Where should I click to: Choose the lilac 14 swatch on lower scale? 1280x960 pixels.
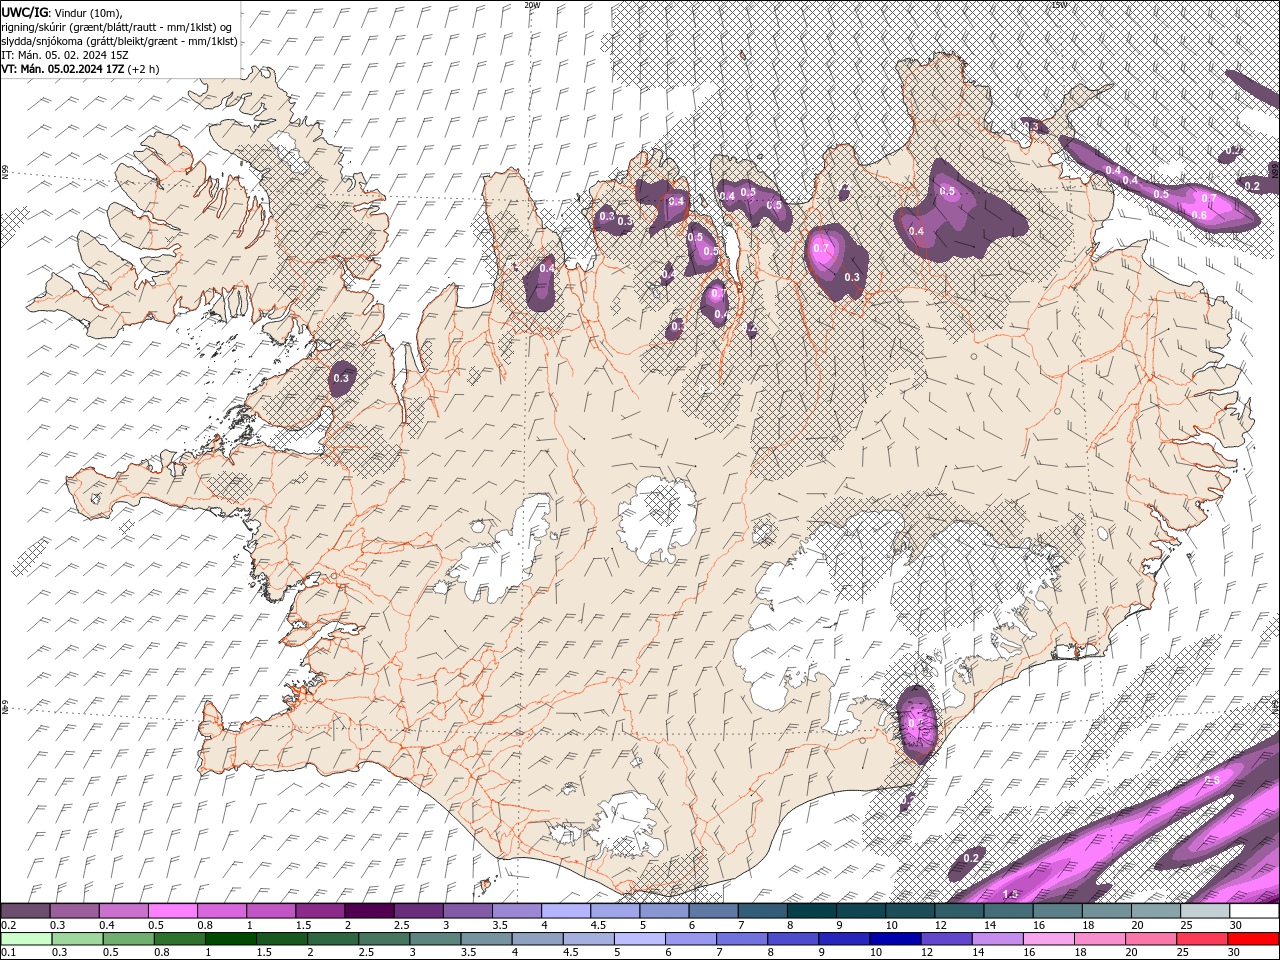(997, 939)
